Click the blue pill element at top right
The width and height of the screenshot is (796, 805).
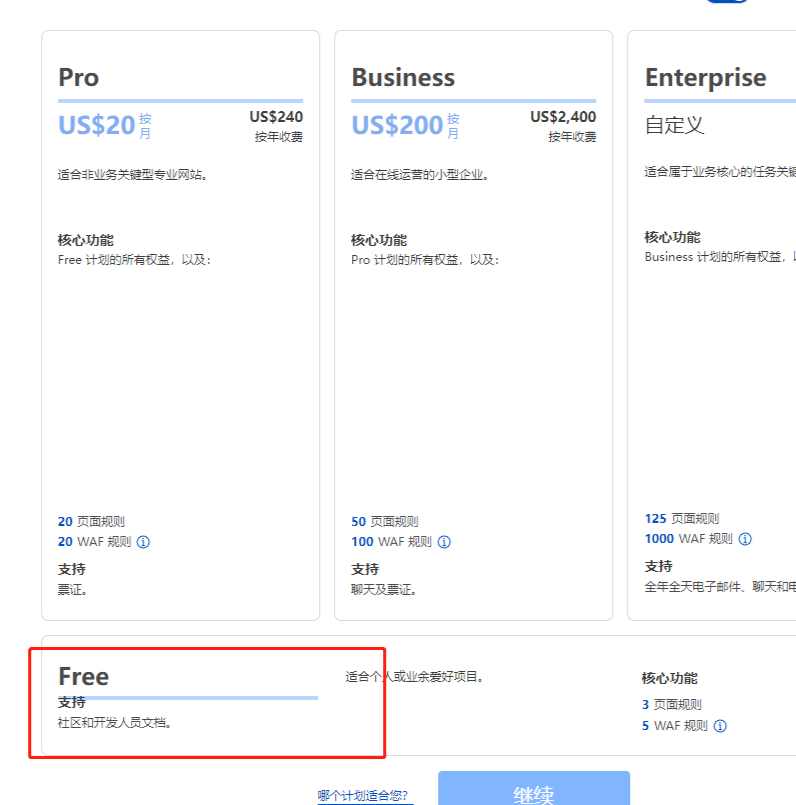(728, 2)
